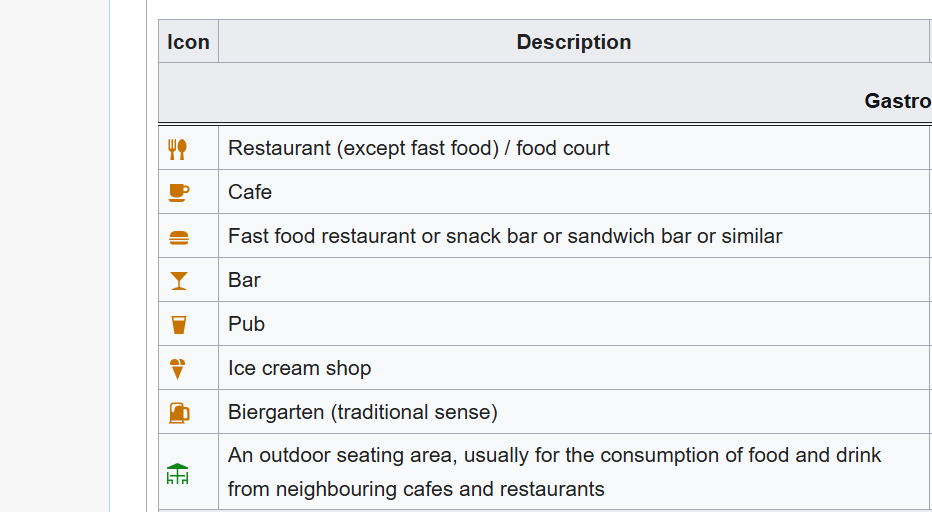Image resolution: width=932 pixels, height=512 pixels.
Task: Select the "Ice cream shop" description
Action: point(299,368)
